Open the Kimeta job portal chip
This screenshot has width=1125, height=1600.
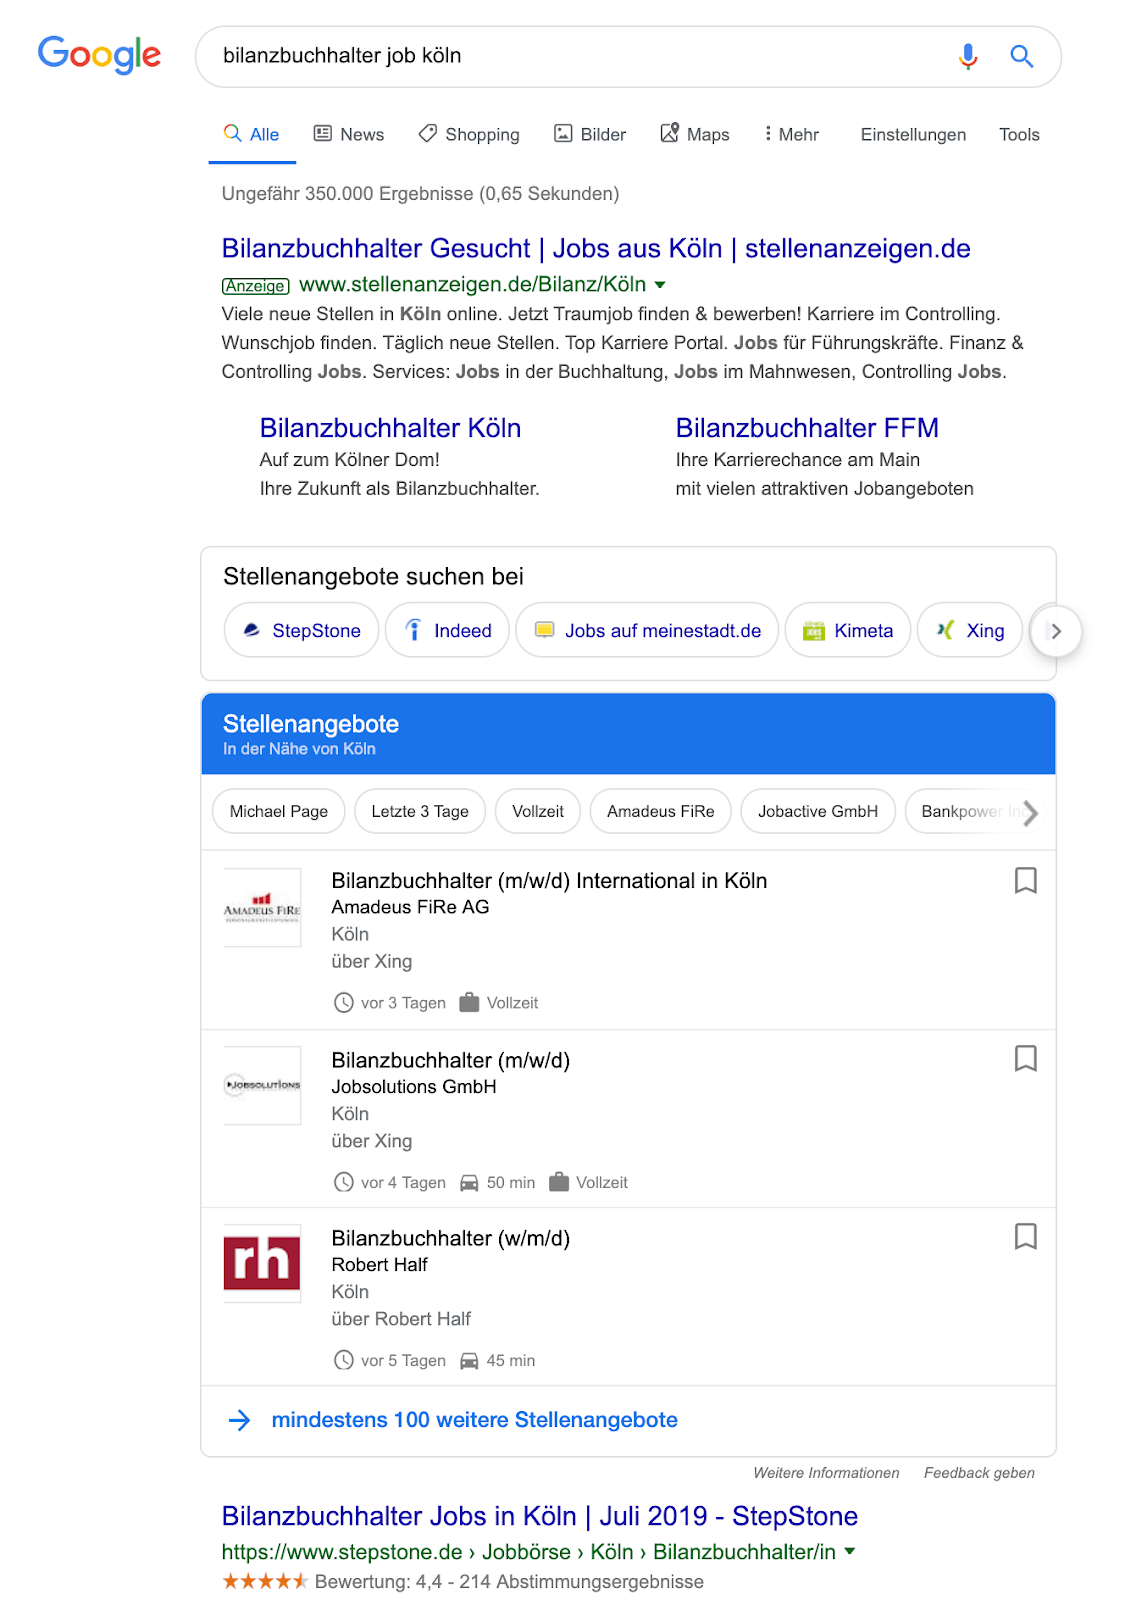pos(848,630)
